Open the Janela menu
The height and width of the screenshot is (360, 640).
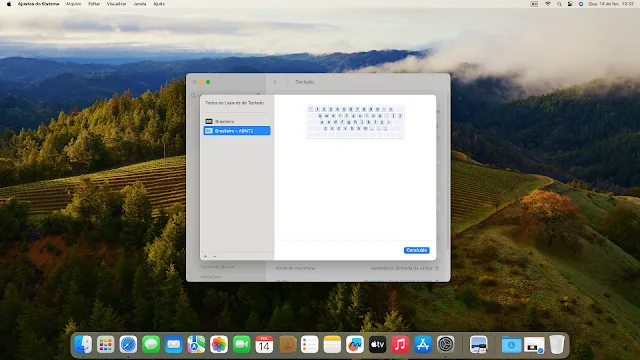pyautogui.click(x=140, y=4)
